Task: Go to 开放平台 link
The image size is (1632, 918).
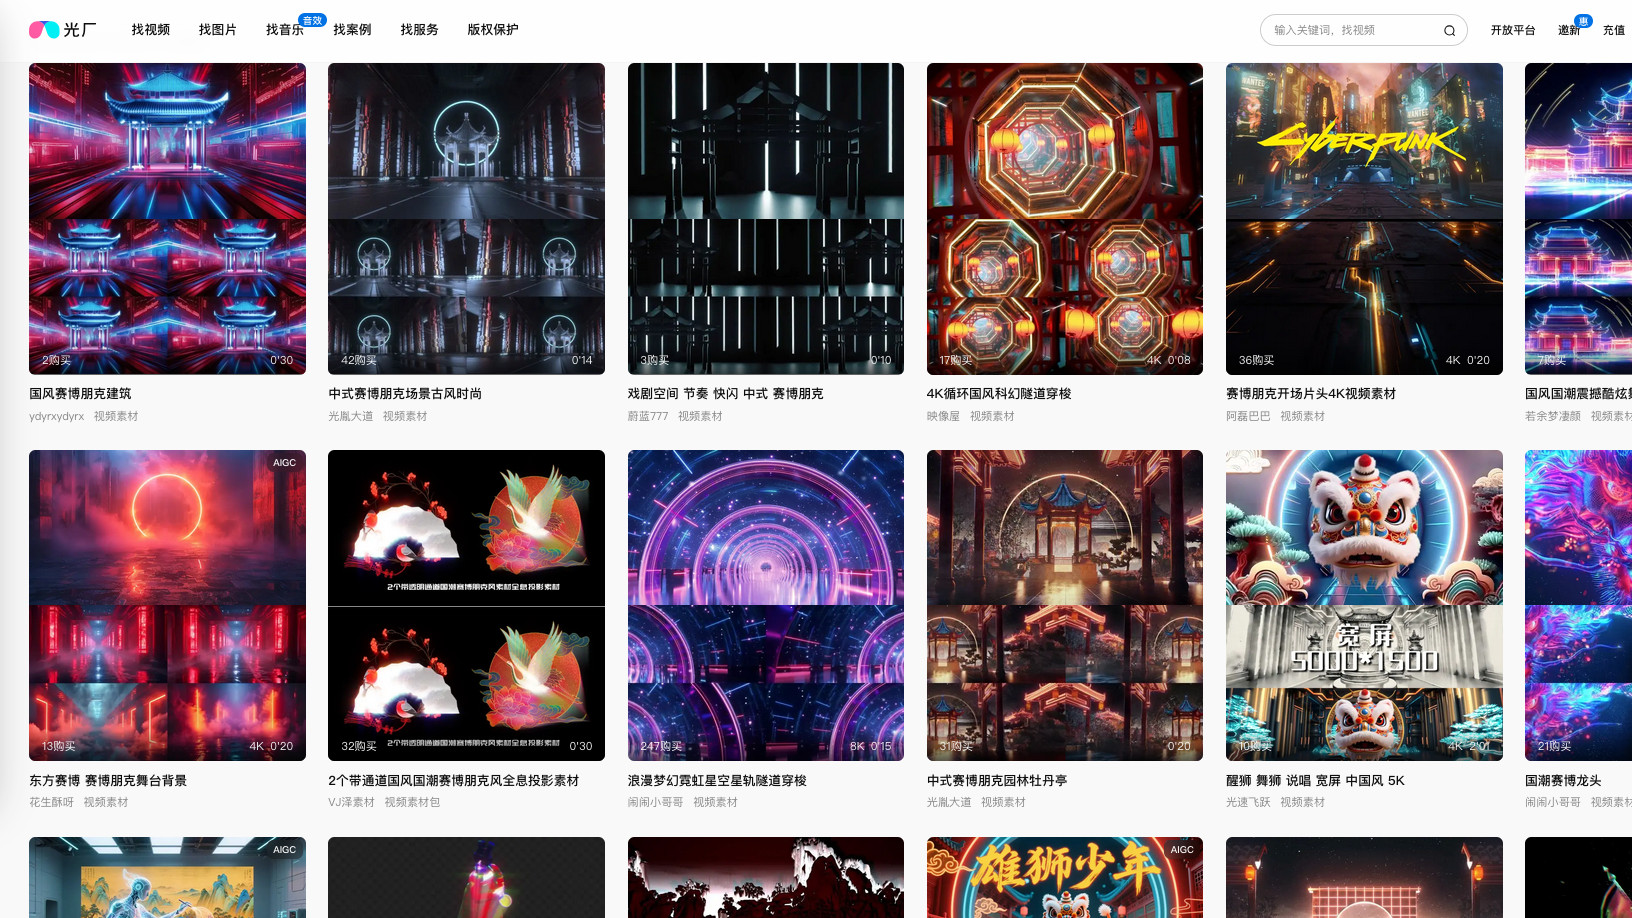Action: coord(1513,30)
